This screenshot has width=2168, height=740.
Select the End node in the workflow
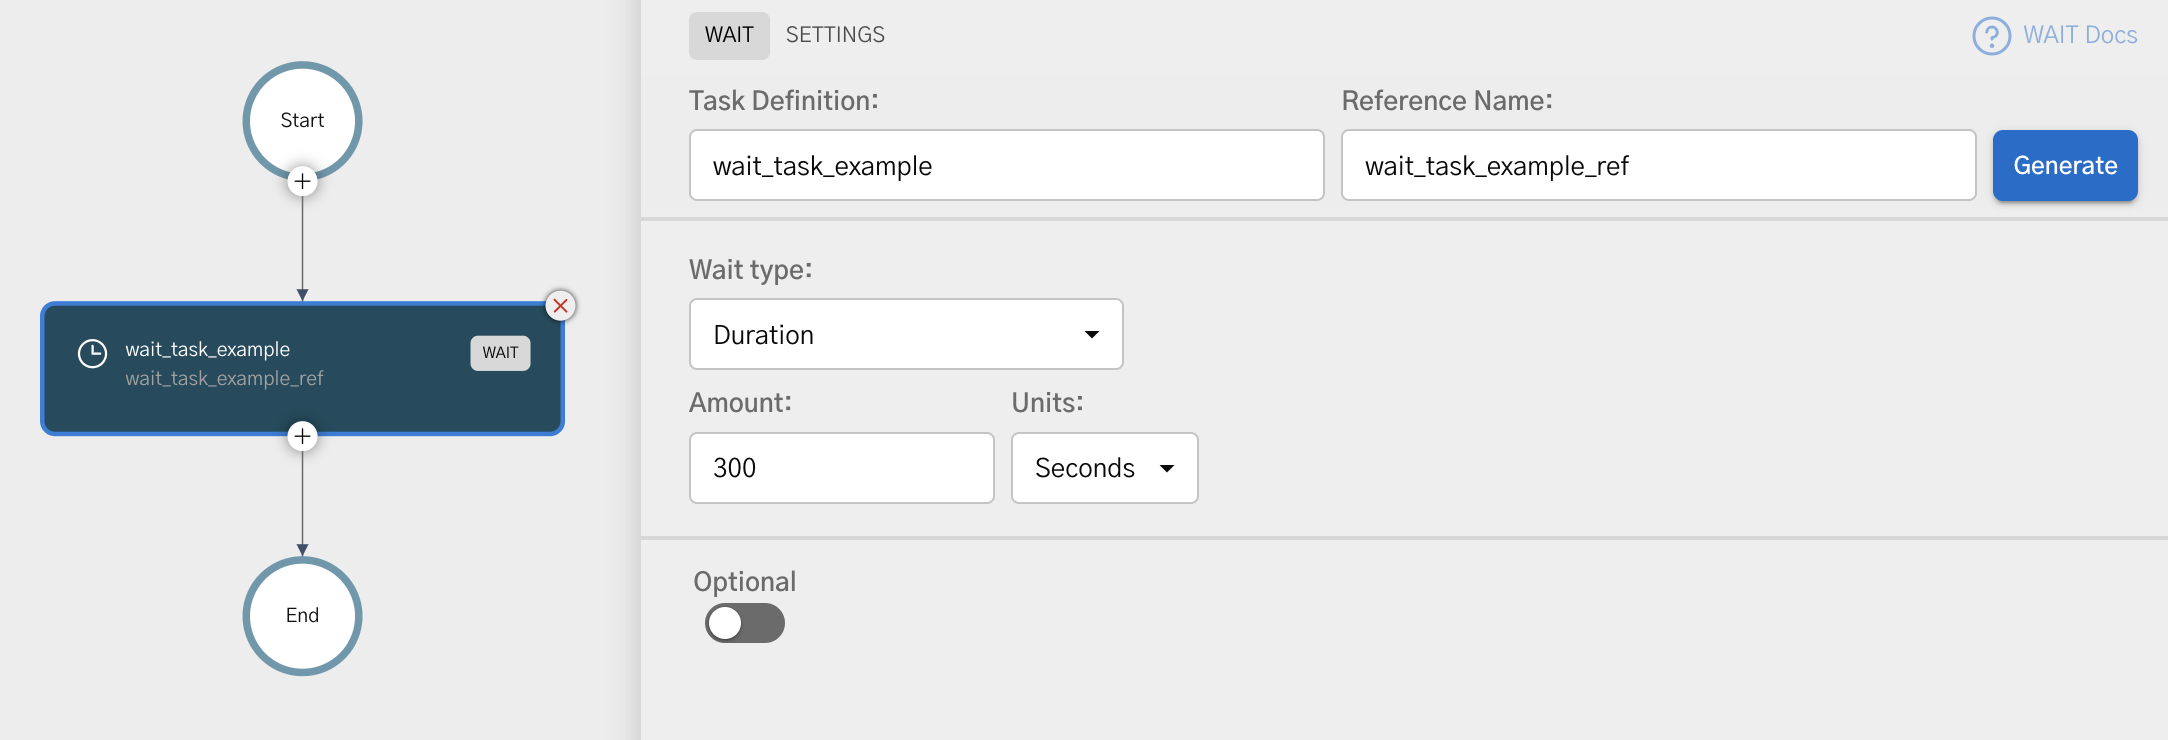pos(302,615)
